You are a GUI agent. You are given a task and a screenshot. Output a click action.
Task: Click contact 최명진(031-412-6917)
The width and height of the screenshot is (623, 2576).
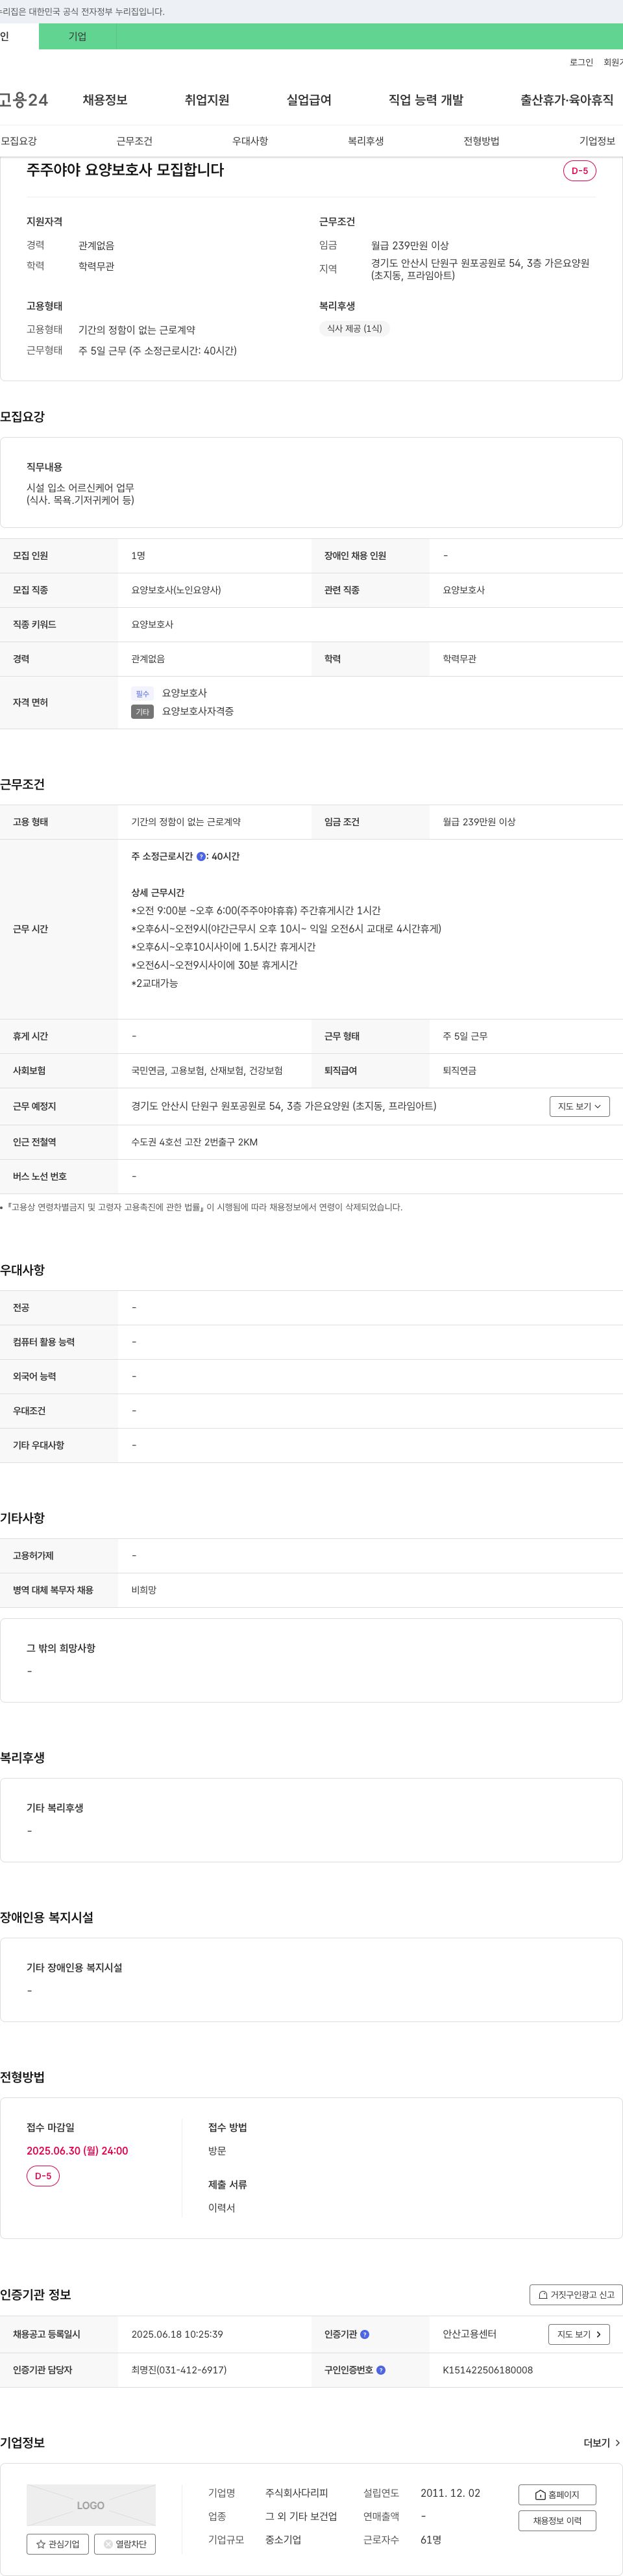pyautogui.click(x=179, y=2370)
